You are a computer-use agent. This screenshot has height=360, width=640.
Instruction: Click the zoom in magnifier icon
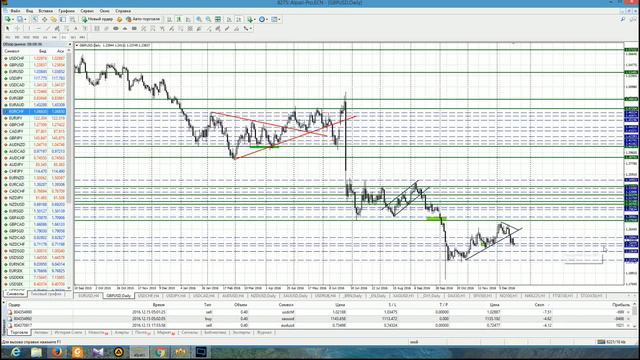pos(200,19)
